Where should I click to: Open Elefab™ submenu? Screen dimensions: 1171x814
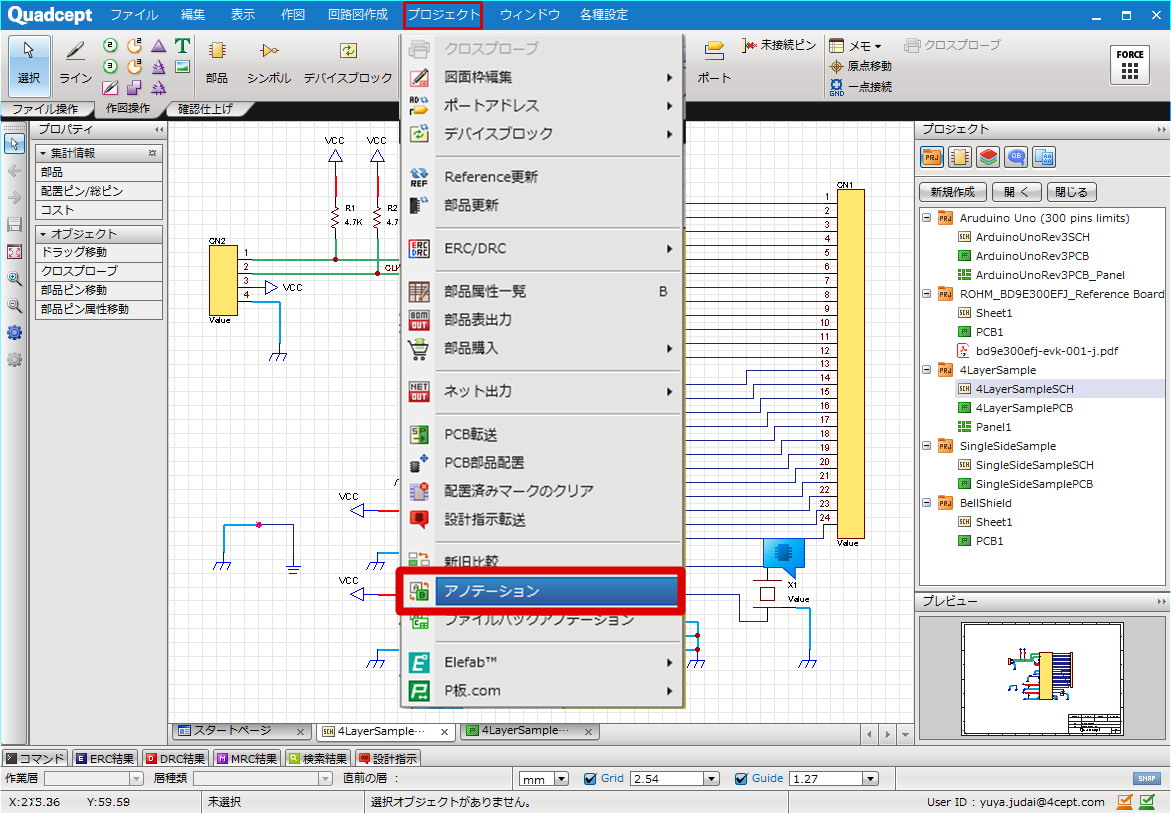(541, 662)
